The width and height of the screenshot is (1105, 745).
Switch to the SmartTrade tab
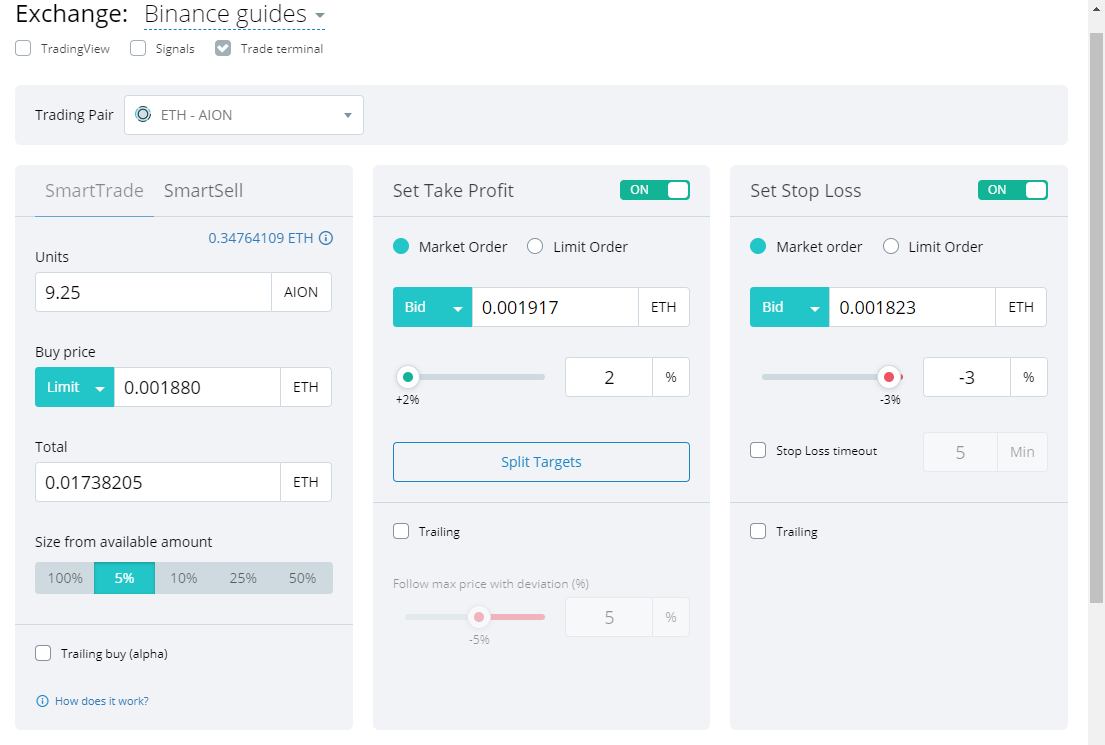tap(94, 191)
